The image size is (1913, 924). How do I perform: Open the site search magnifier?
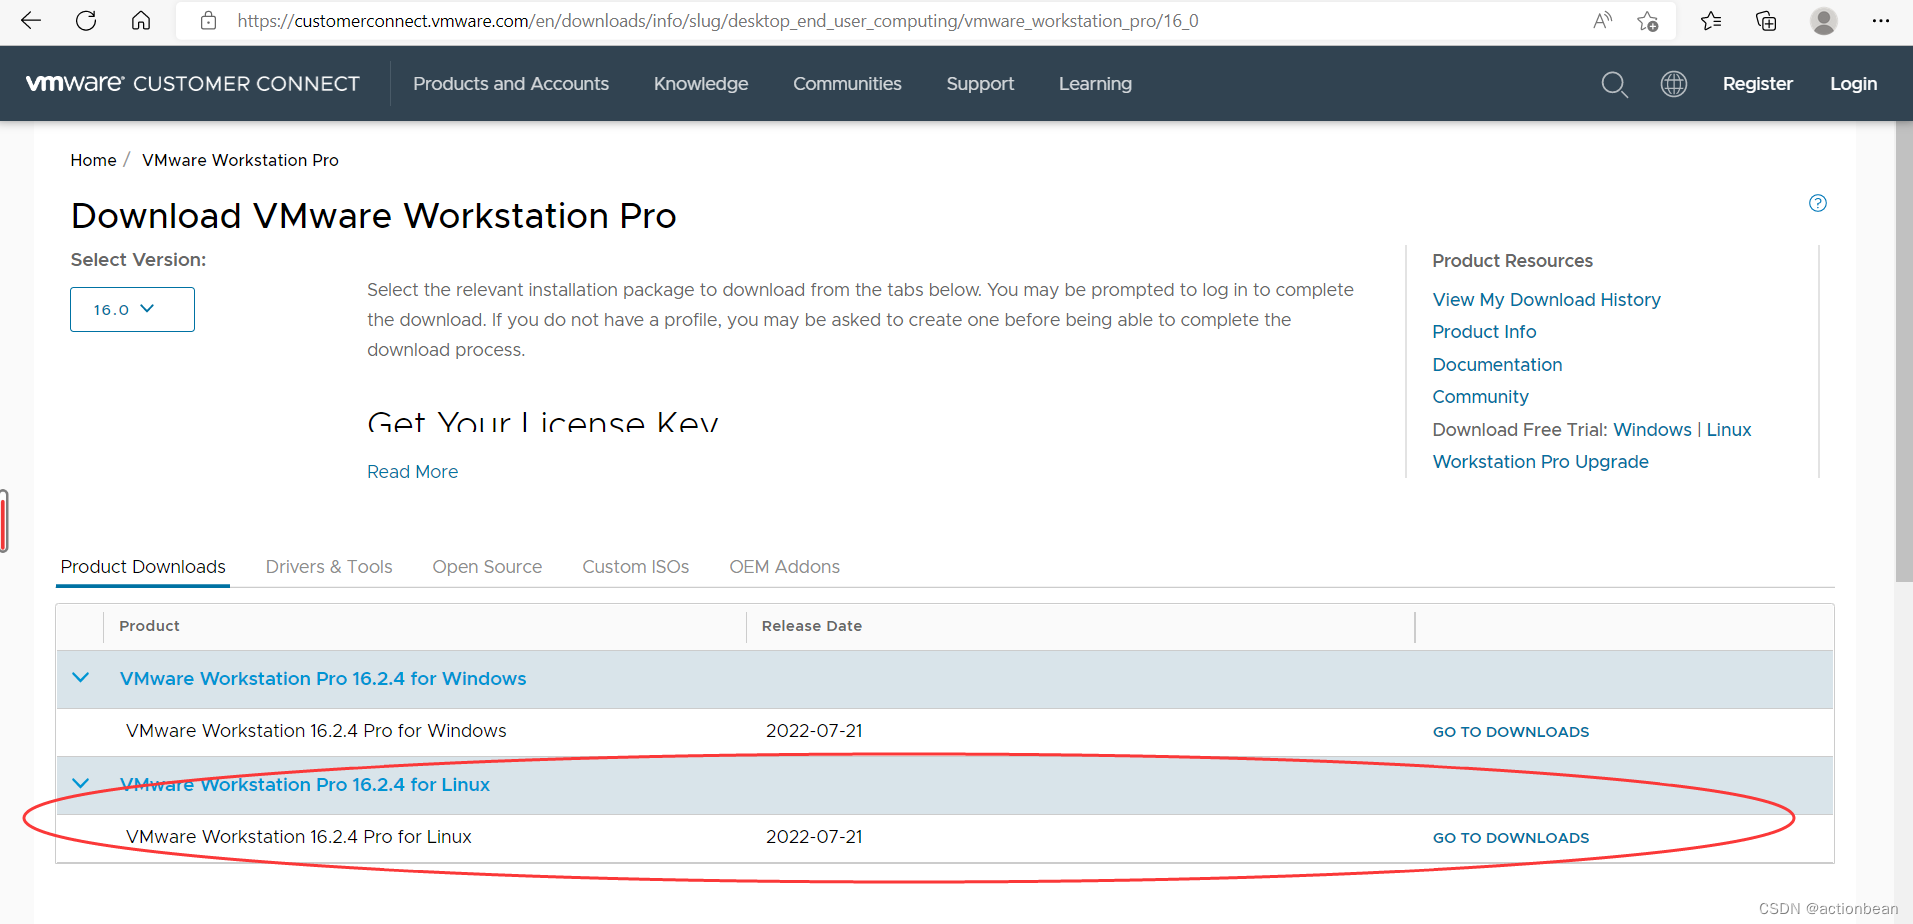(x=1614, y=84)
